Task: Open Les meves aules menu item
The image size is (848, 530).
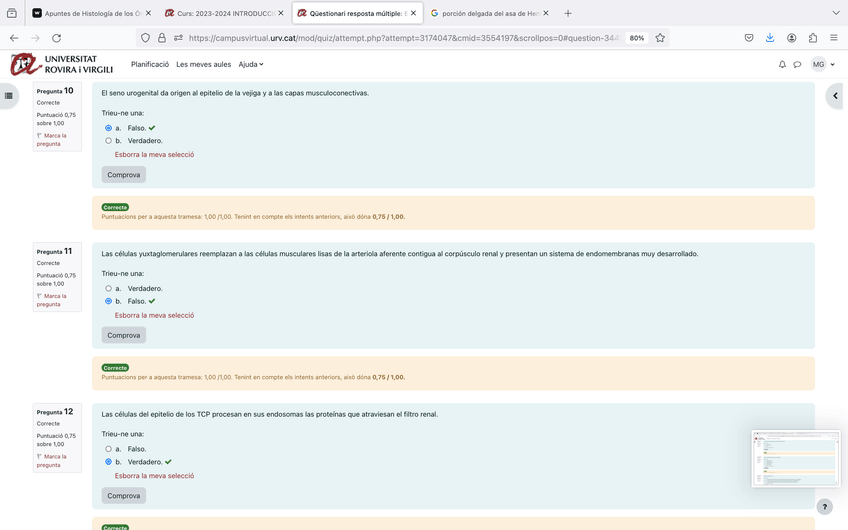Action: (203, 64)
